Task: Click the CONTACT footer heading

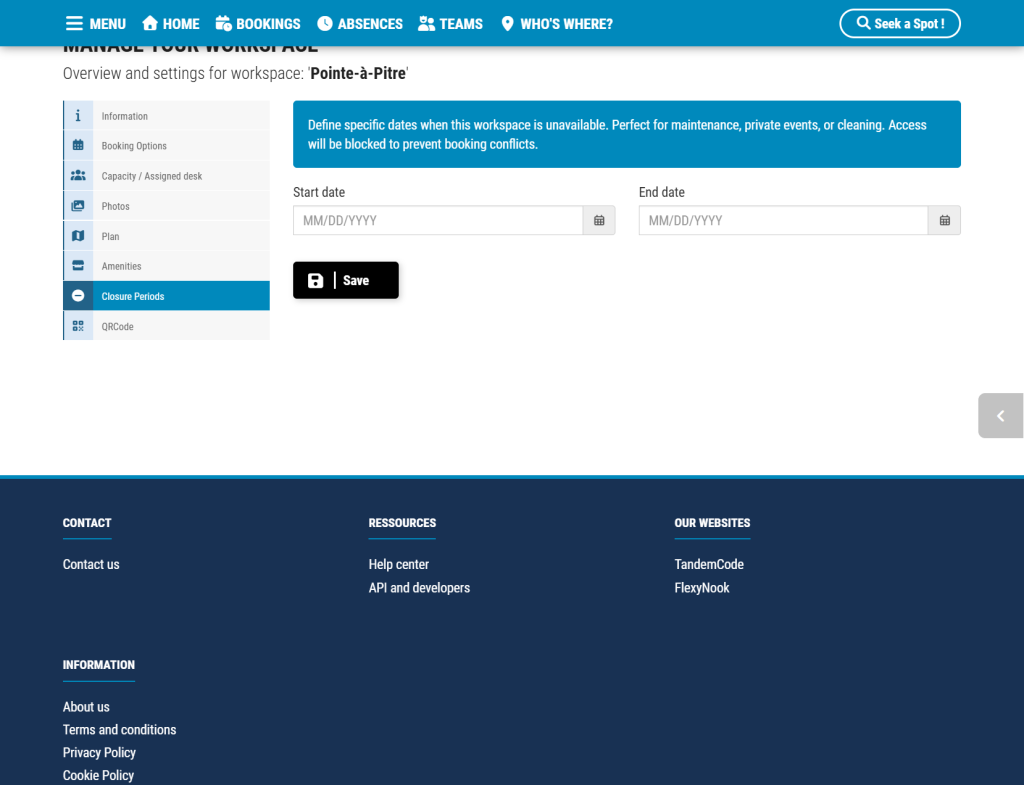Action: 87,523
